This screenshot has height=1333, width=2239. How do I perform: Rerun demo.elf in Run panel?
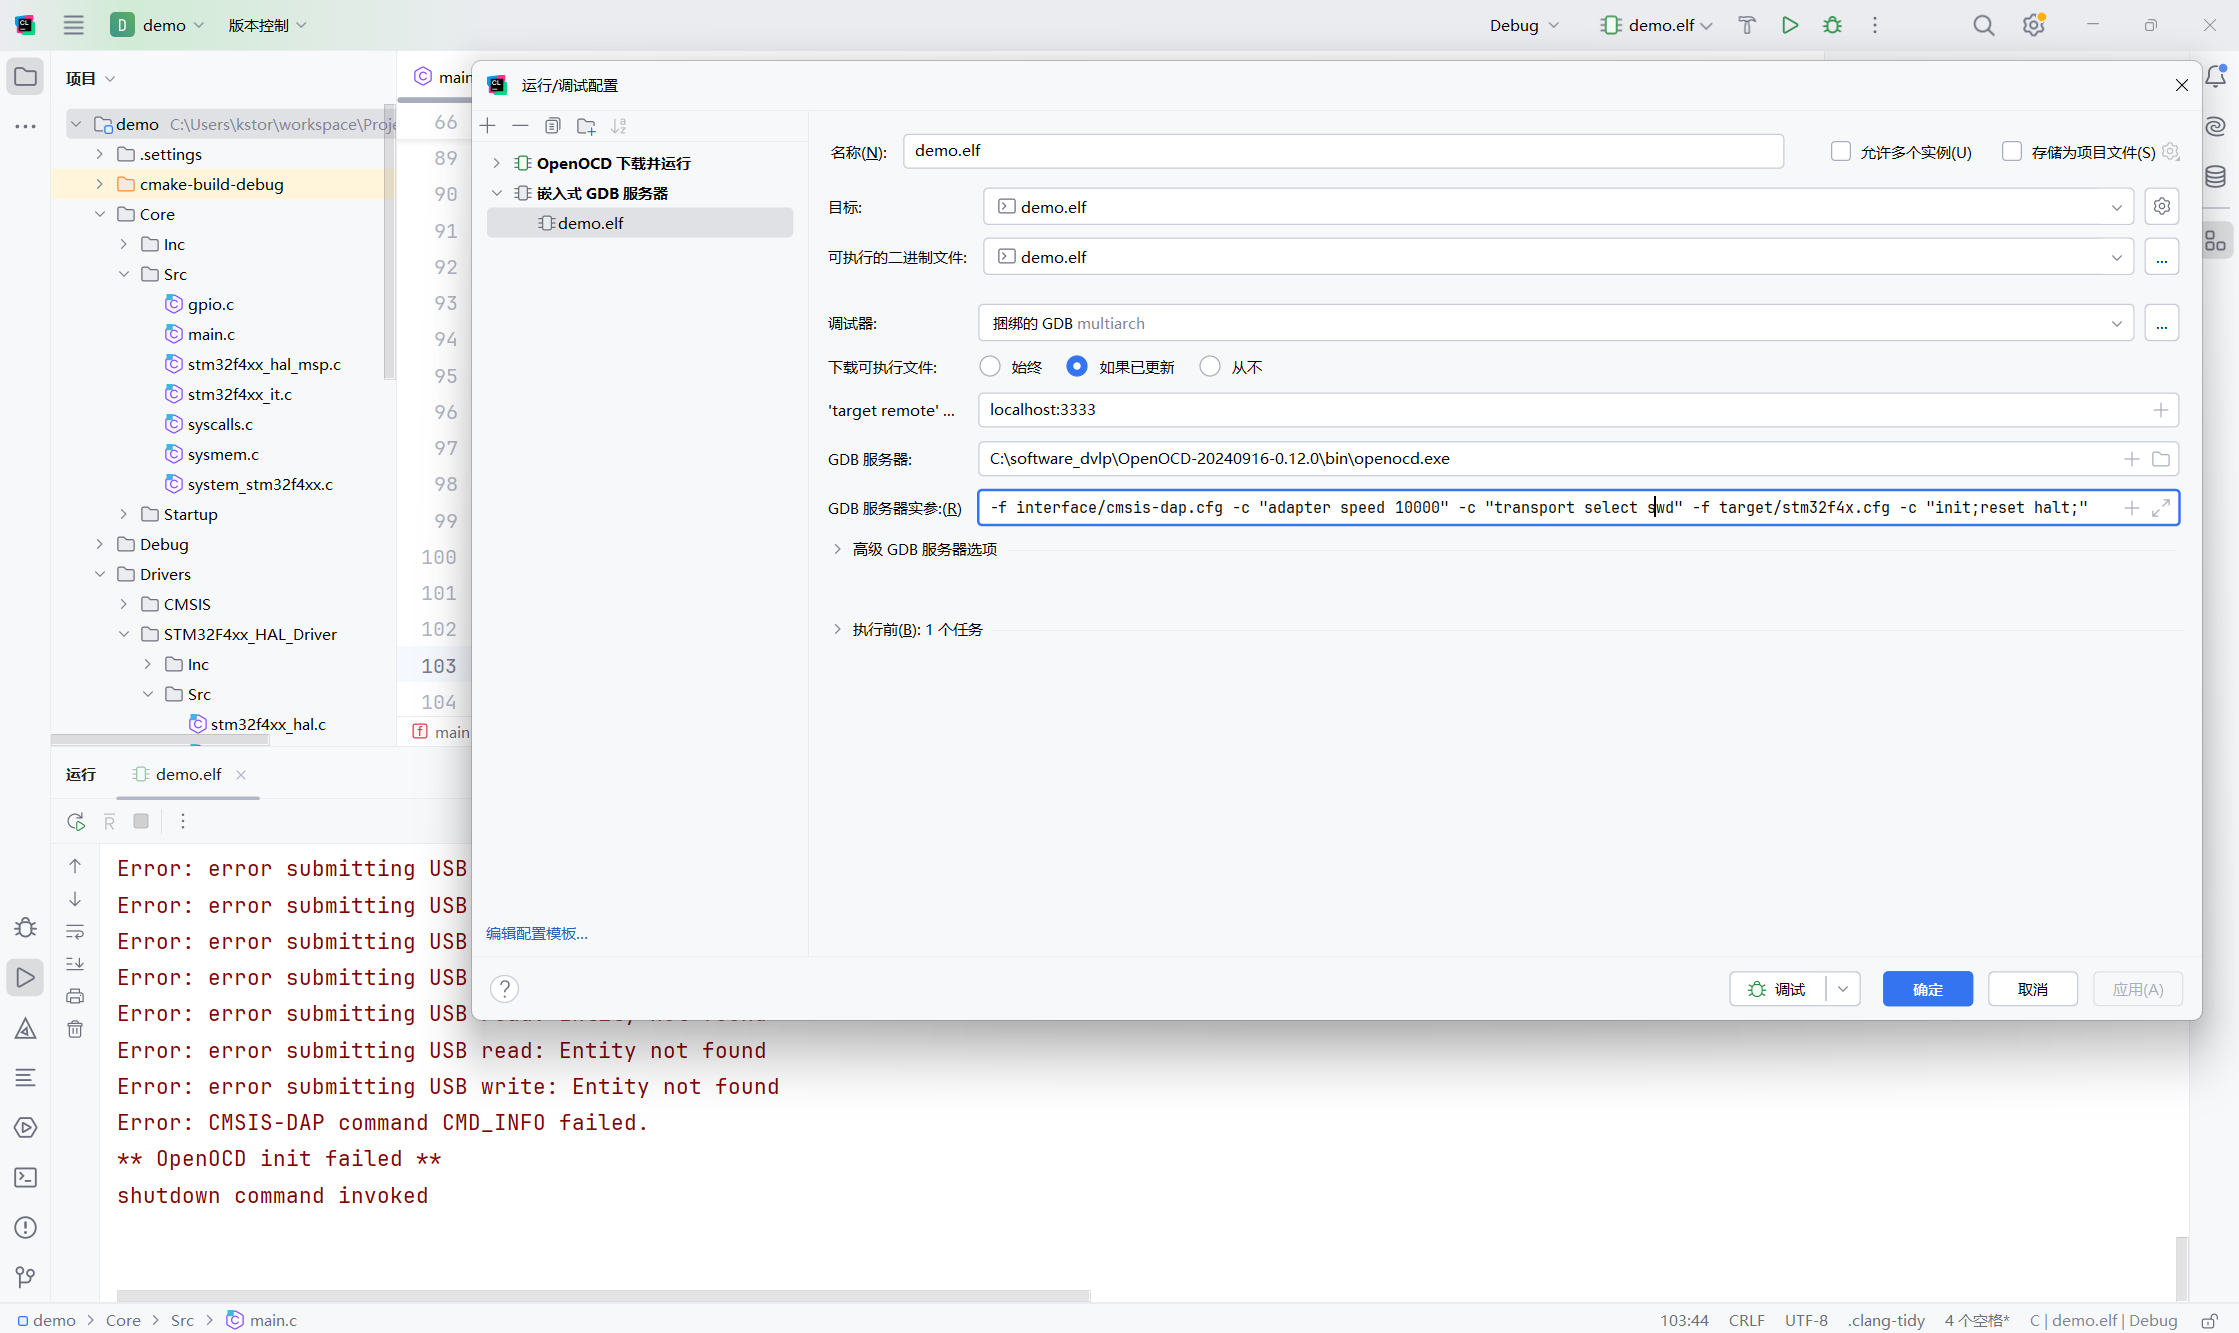[76, 821]
